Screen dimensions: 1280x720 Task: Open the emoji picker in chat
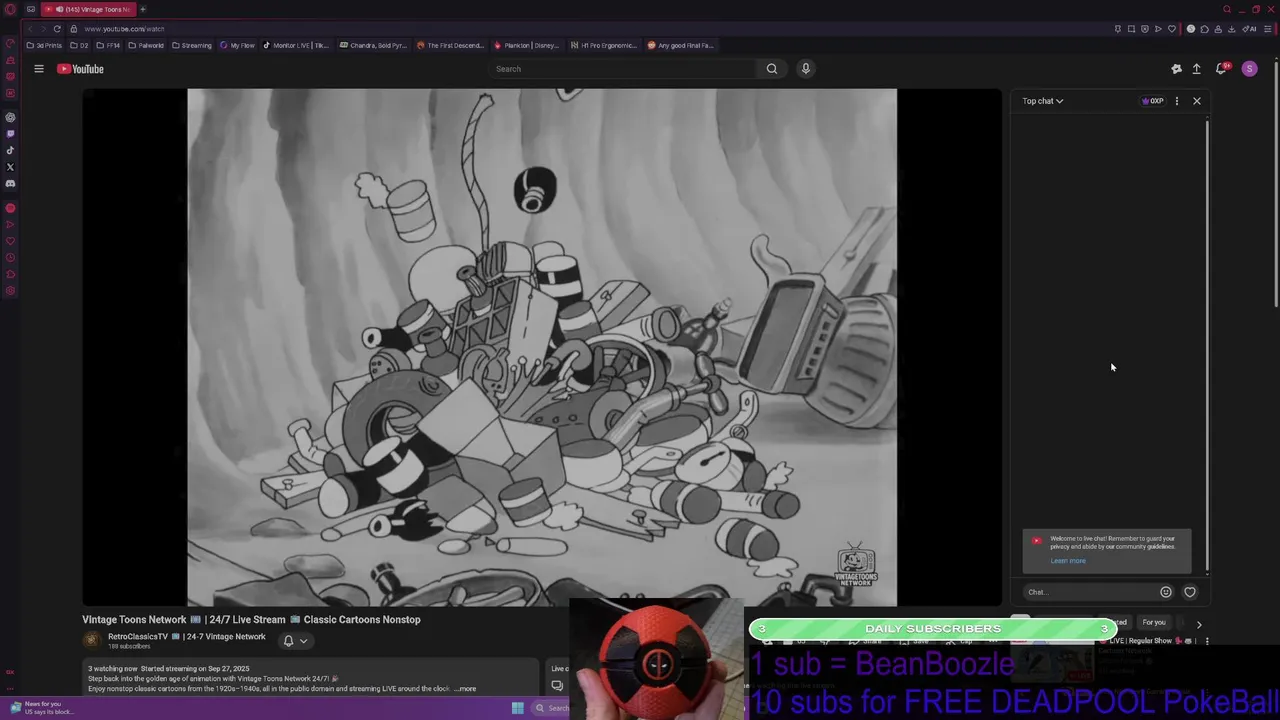pyautogui.click(x=1166, y=592)
